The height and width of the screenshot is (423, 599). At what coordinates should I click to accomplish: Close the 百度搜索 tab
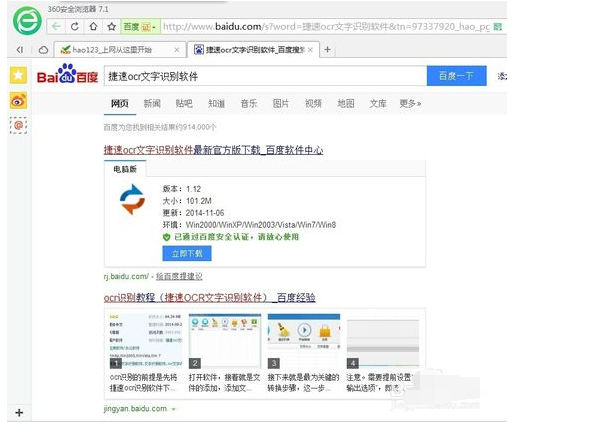[310, 50]
